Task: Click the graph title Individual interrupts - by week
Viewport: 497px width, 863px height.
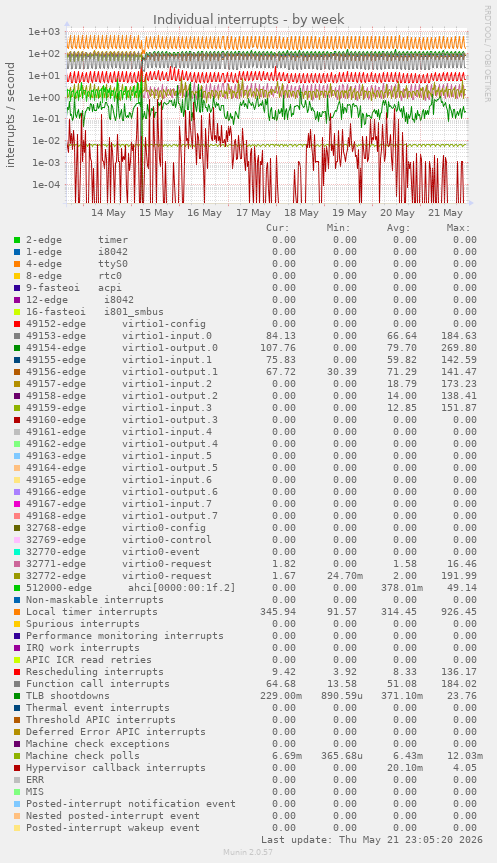Action: click(x=249, y=19)
